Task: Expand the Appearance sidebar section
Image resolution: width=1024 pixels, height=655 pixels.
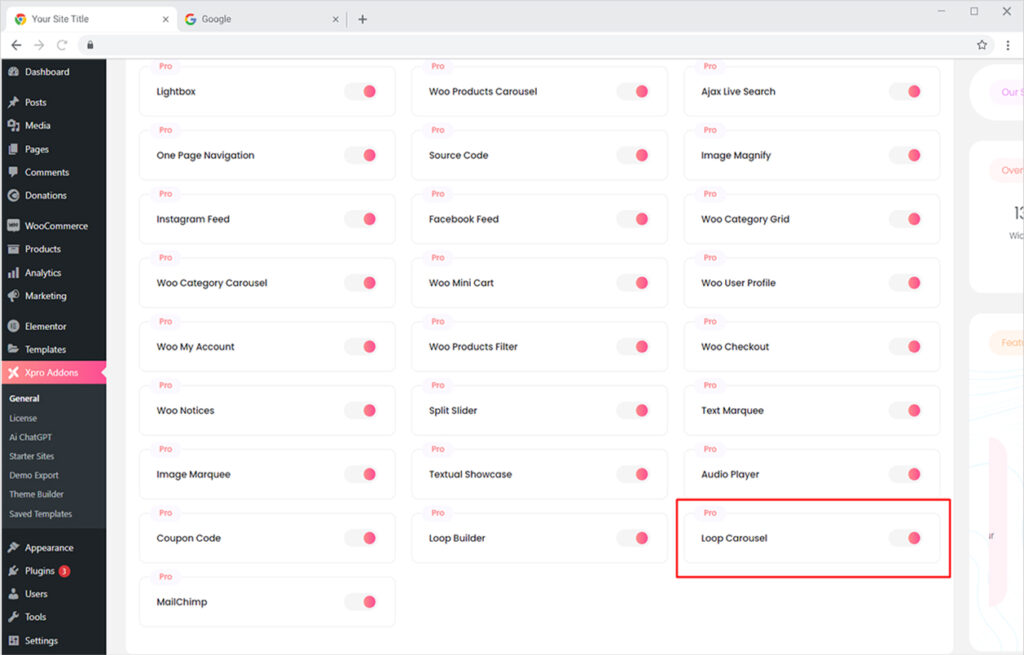Action: point(50,547)
